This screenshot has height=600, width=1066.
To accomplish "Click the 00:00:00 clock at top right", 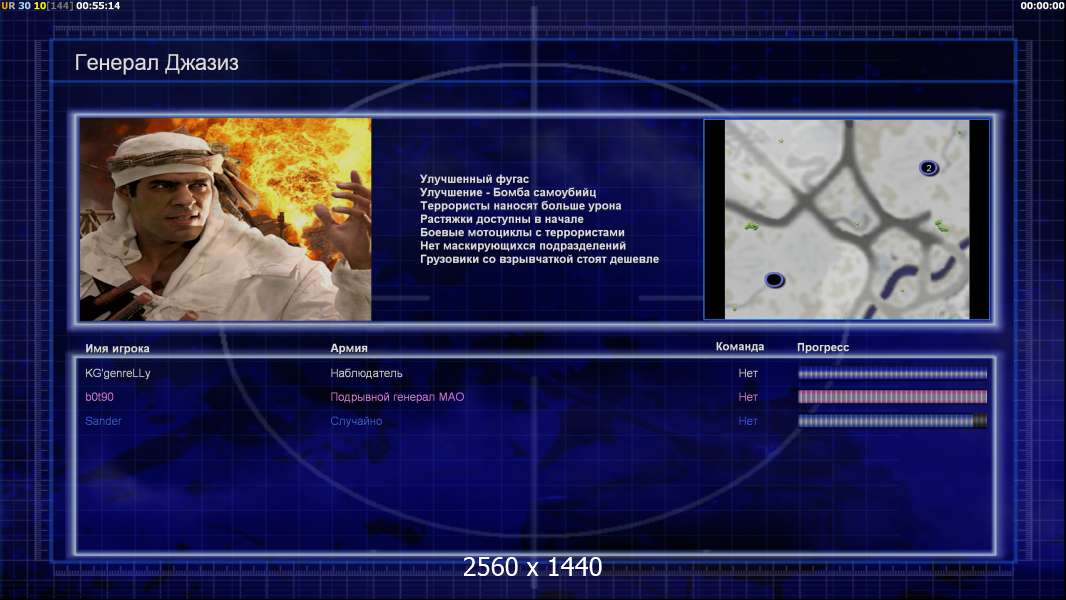I will click(x=1042, y=5).
